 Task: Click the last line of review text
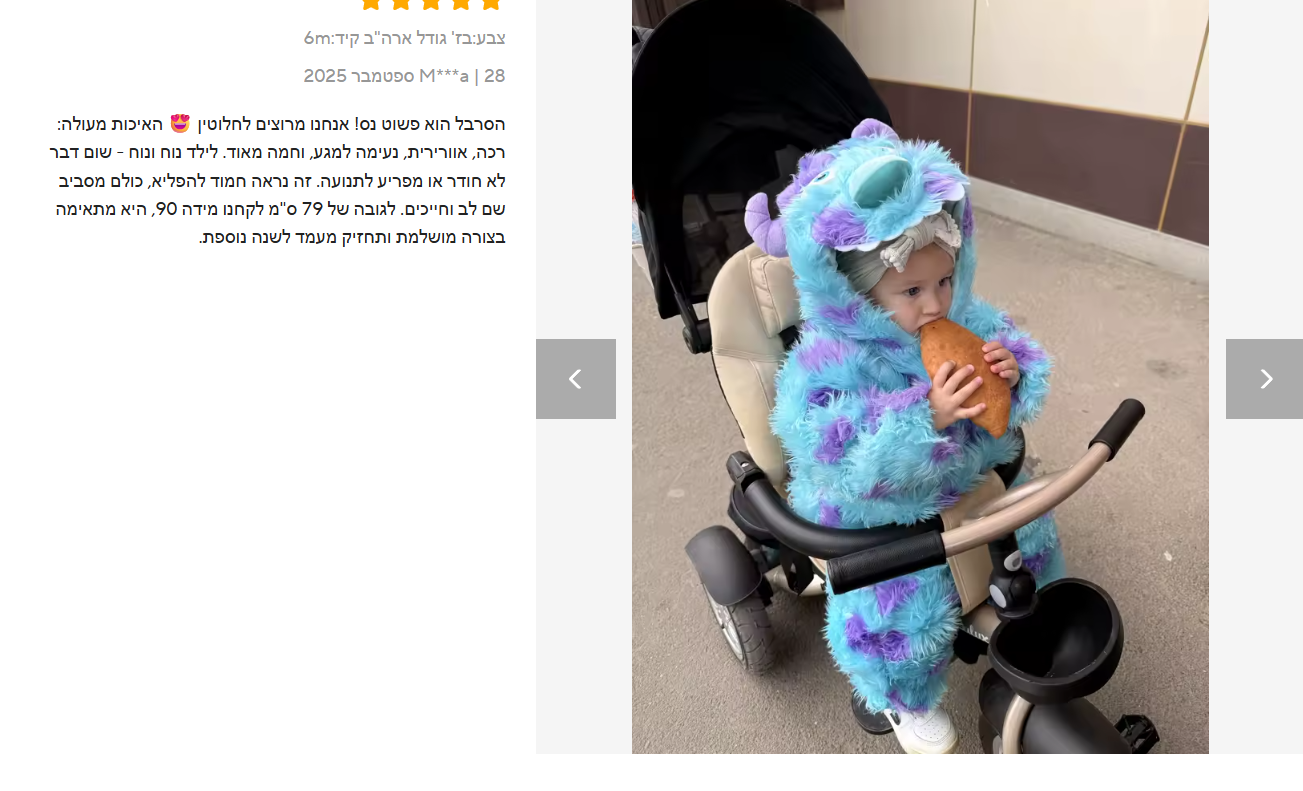pyautogui.click(x=352, y=237)
